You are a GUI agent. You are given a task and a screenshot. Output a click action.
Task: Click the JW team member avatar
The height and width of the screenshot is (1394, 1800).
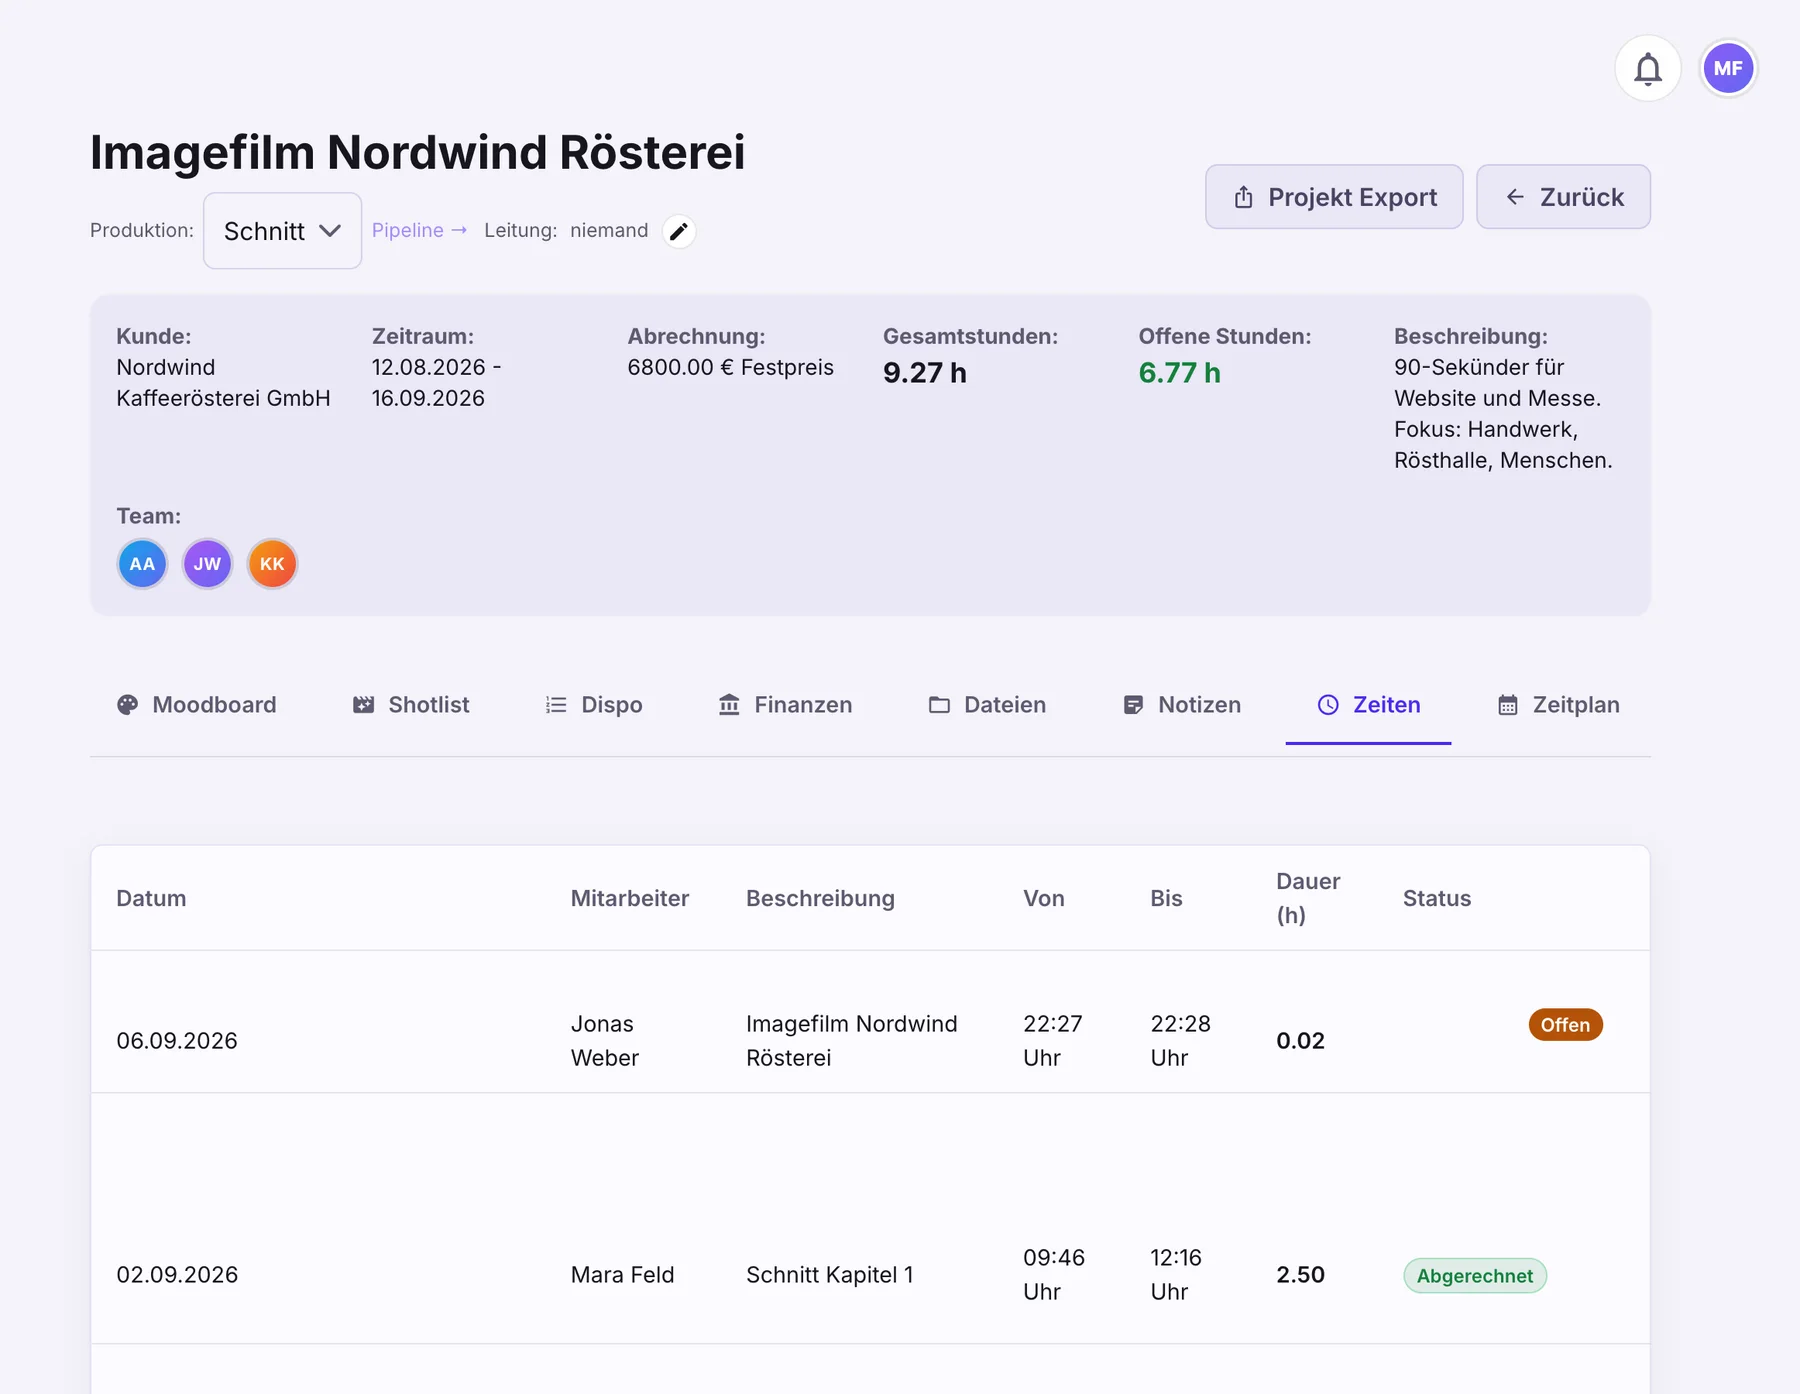207,564
